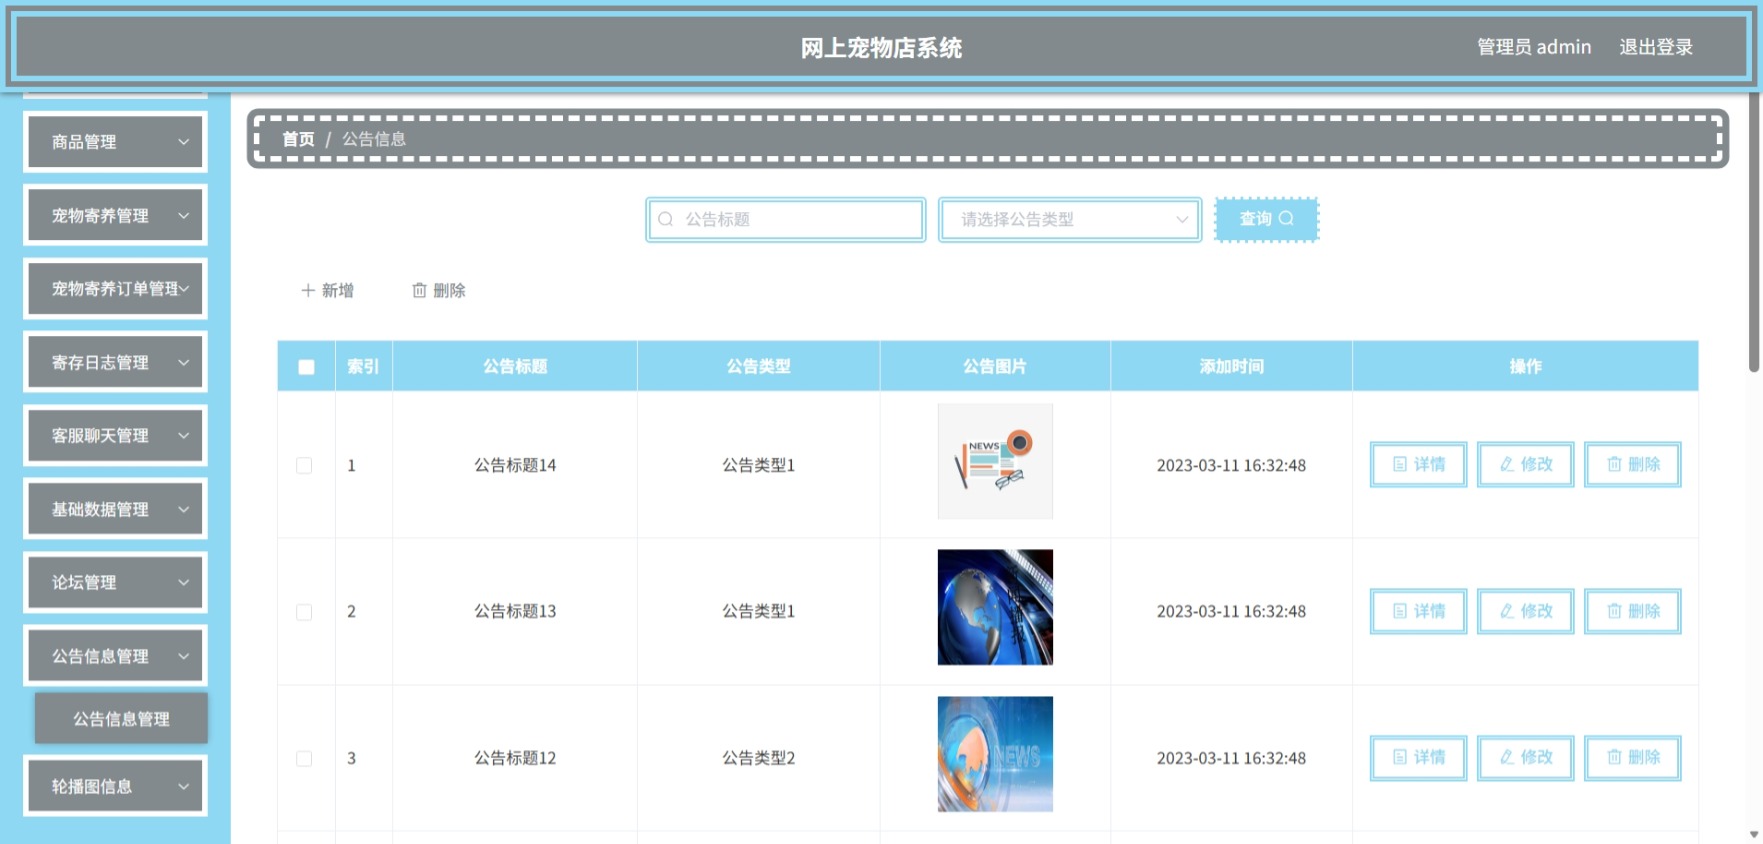1763x844 pixels.
Task: Click the 删除 trash icon in 公告标题14 row
Action: (x=1614, y=464)
